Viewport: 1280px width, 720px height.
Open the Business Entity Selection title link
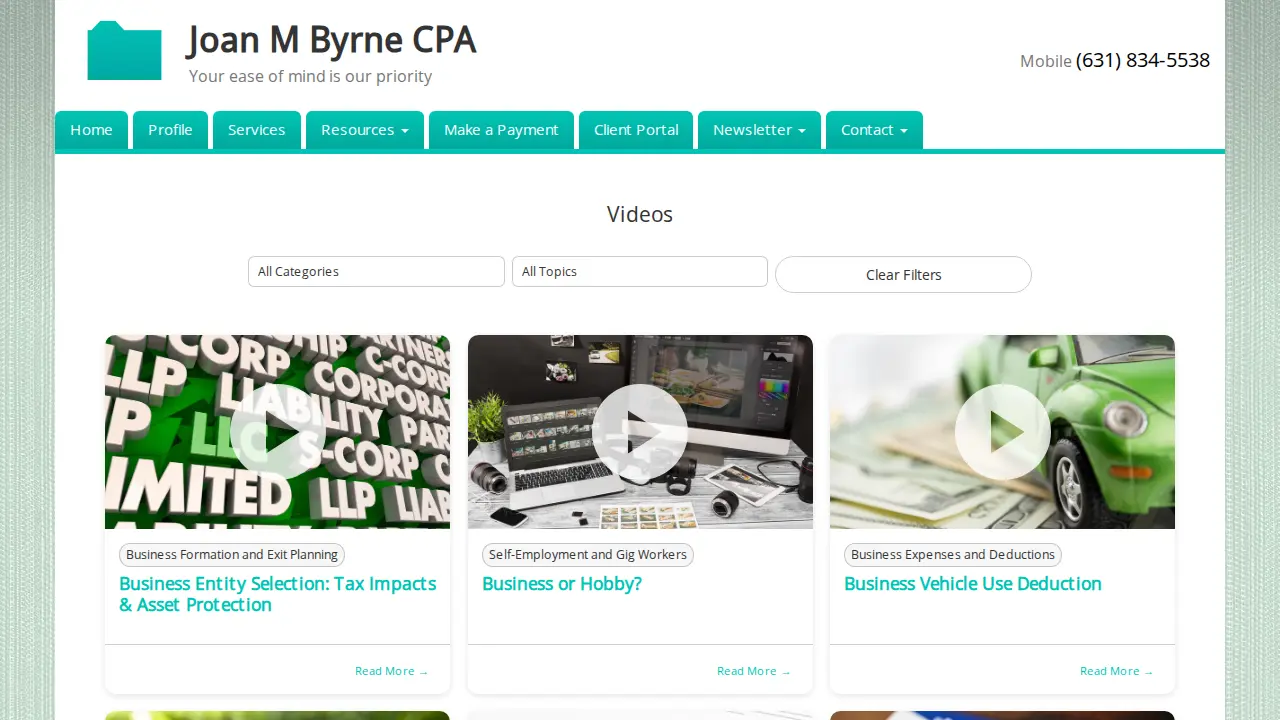[278, 594]
